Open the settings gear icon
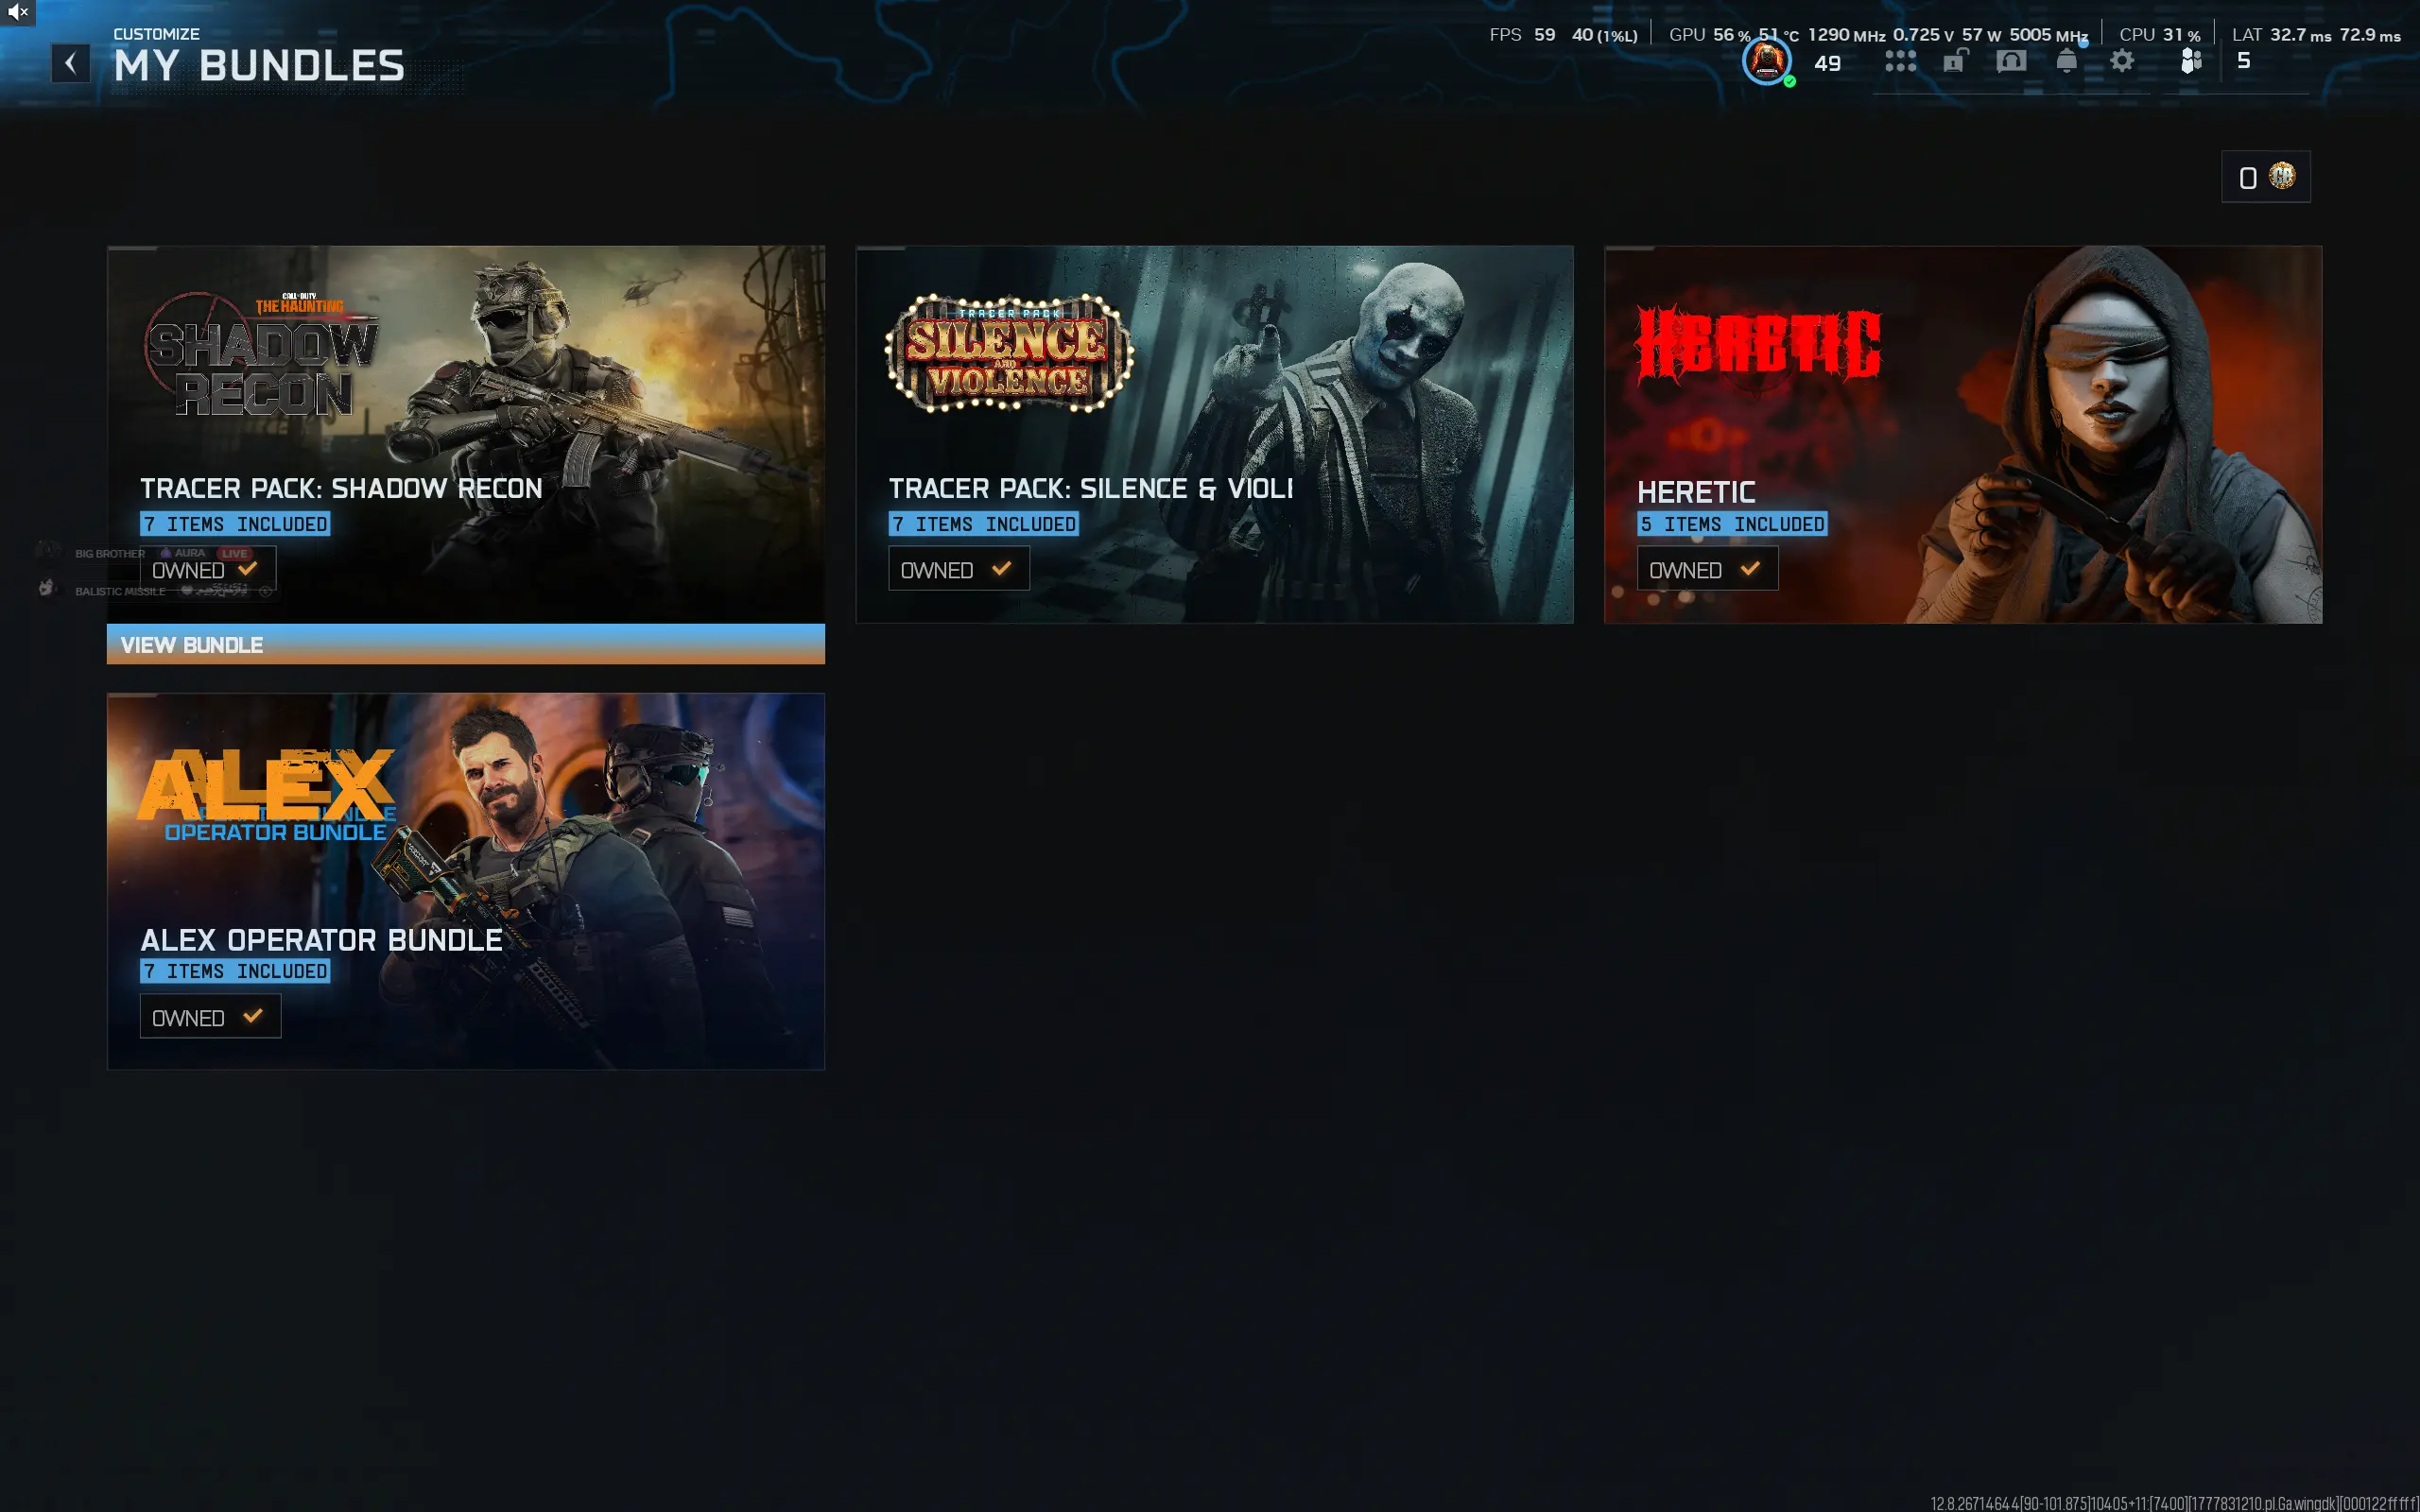 (x=2122, y=61)
